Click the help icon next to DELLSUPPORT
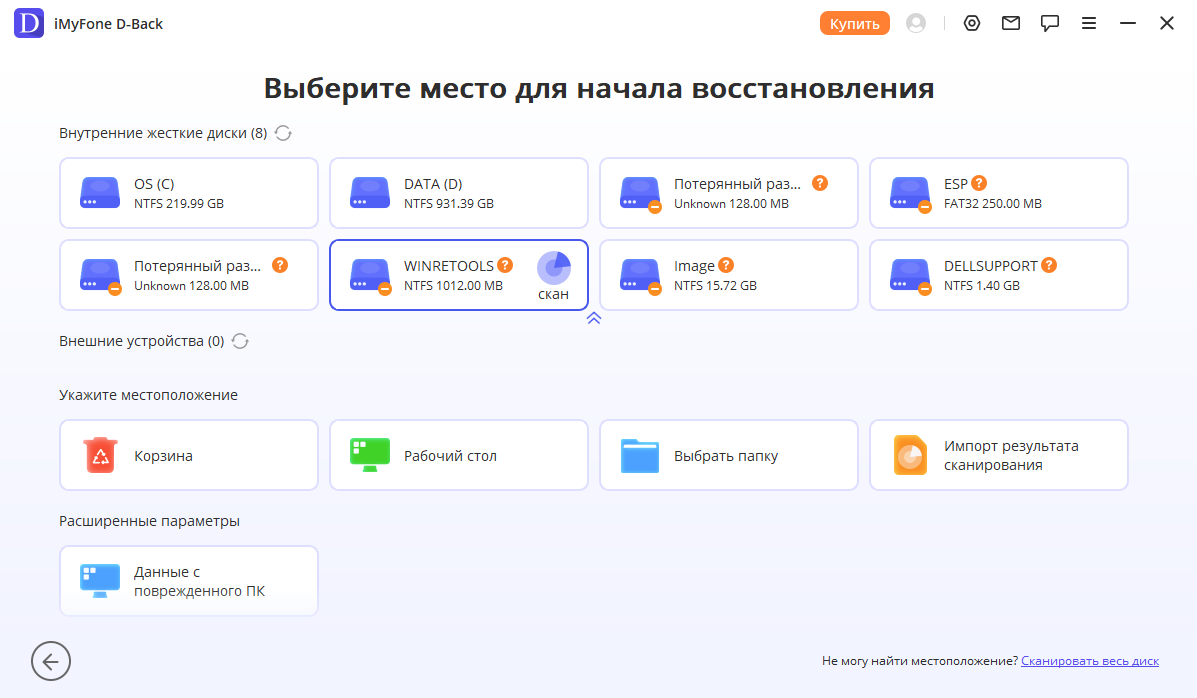 pyautogui.click(x=1049, y=265)
